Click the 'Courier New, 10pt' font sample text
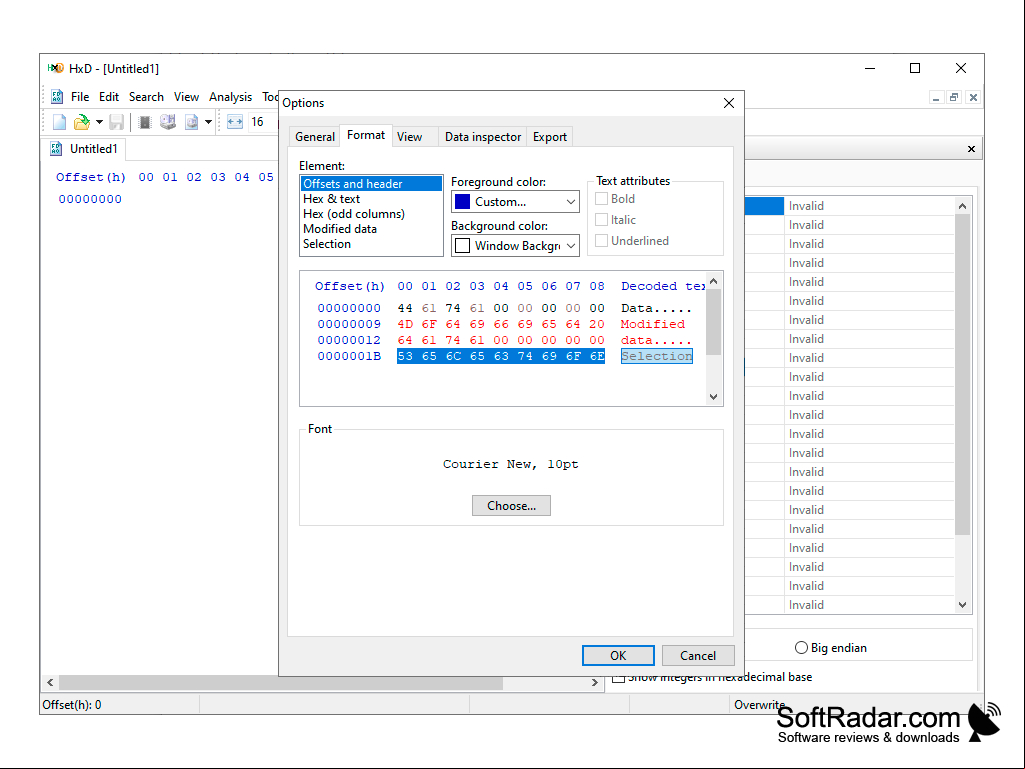1025x769 pixels. 511,464
